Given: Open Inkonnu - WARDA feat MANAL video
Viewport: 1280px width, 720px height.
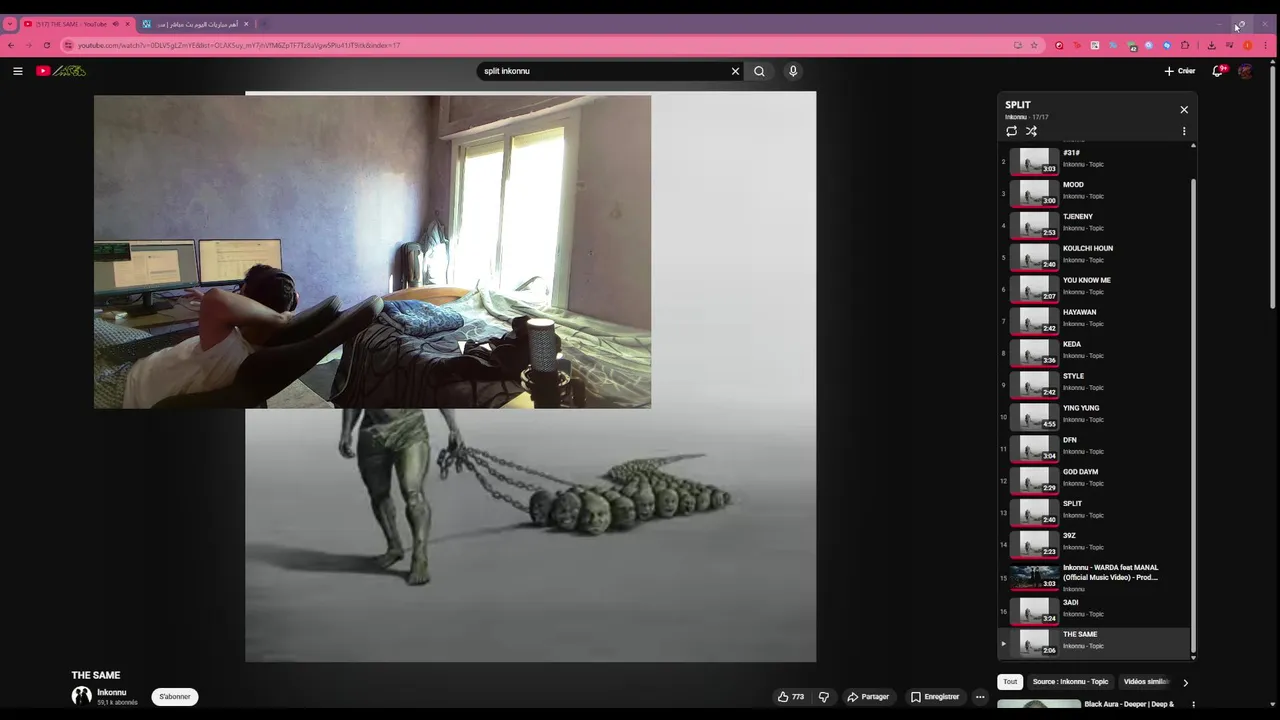Looking at the screenshot, I should tap(1094, 578).
